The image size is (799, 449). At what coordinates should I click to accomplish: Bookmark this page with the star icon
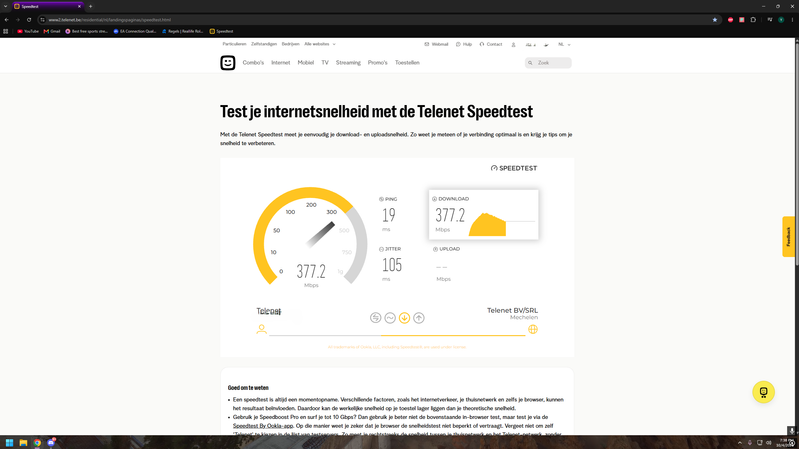(715, 20)
